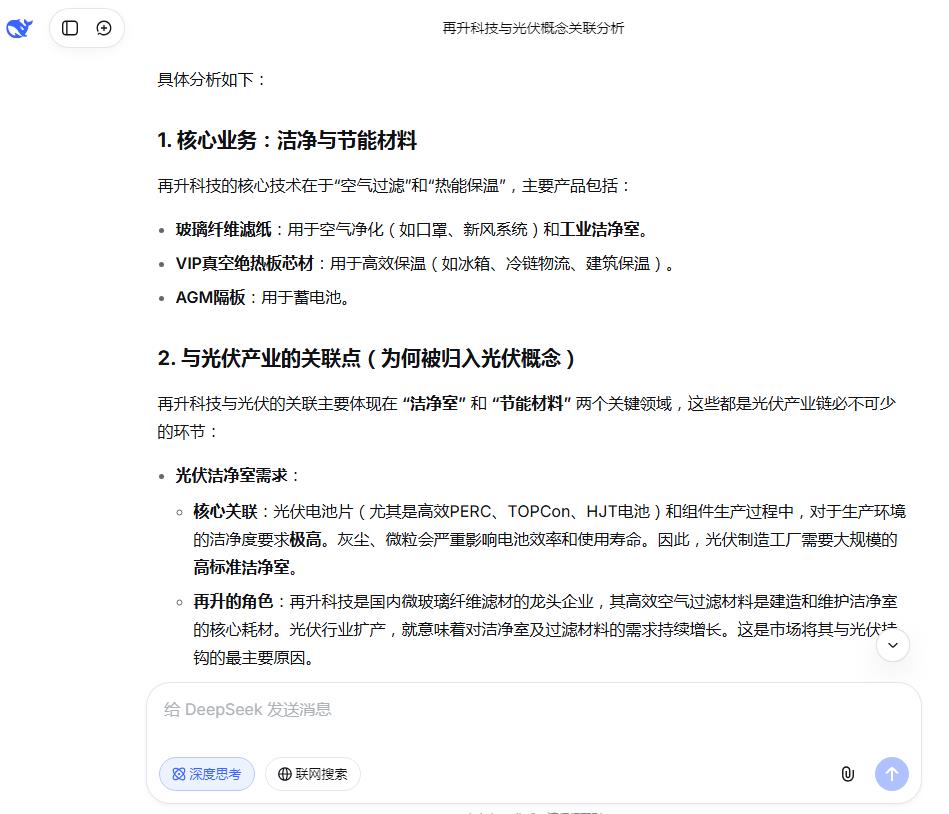Click the scroll-to-bottom chevron button
949x814 pixels.
(893, 645)
